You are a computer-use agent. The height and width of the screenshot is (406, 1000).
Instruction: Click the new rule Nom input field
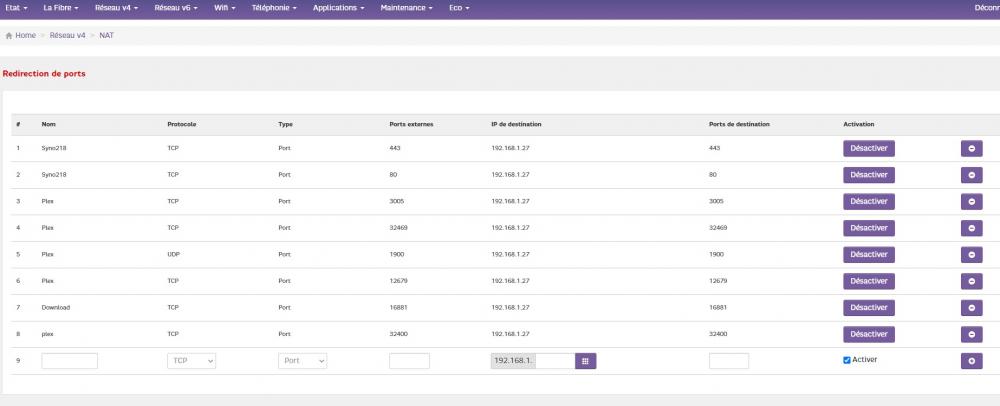(69, 361)
